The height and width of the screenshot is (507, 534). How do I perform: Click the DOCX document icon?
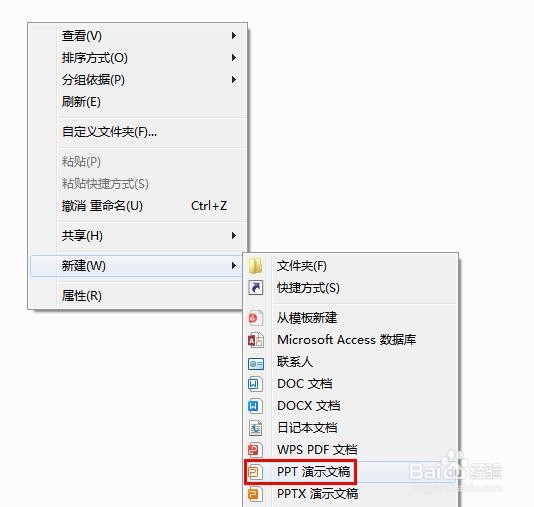pos(255,406)
